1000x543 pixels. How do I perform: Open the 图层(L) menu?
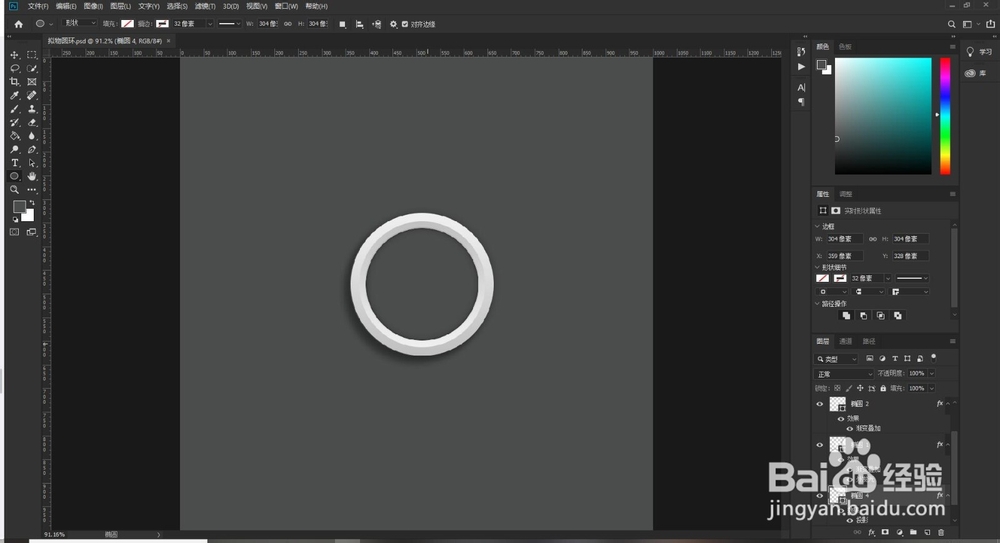pos(121,6)
